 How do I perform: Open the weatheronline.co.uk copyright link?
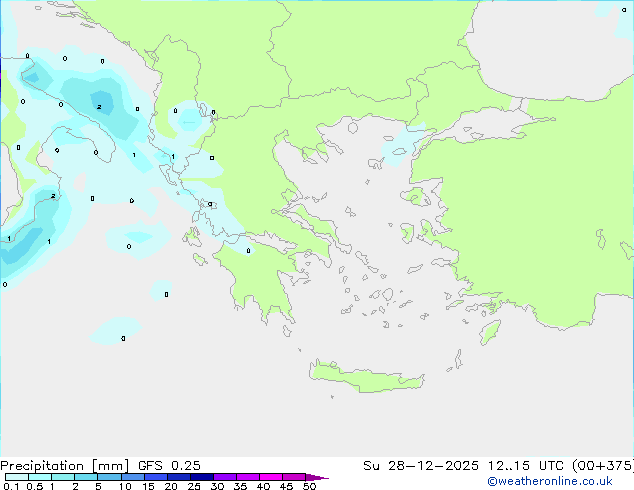tap(550, 481)
